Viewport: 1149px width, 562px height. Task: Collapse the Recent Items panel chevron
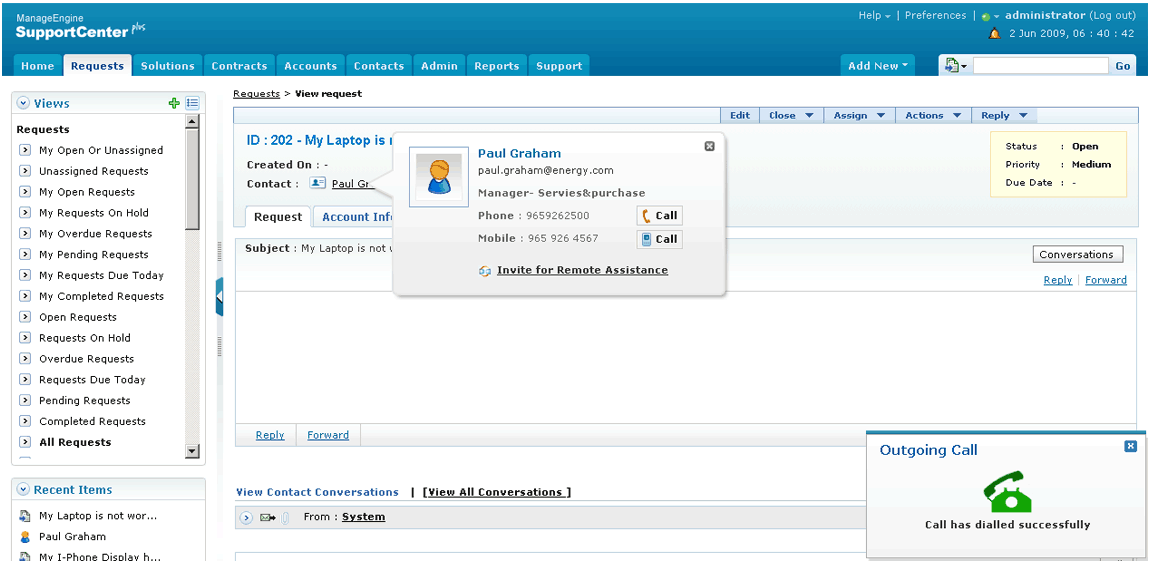tap(23, 489)
